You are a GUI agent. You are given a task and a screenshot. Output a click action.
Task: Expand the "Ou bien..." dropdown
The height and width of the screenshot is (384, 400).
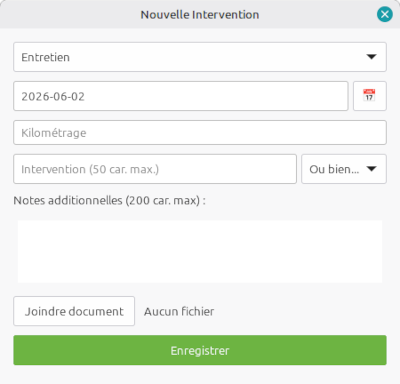pos(344,169)
